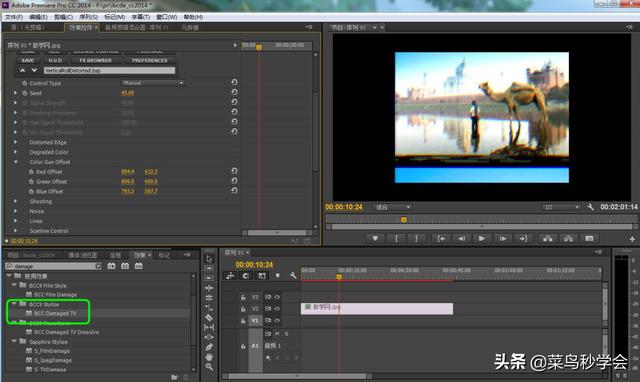
Task: Collapse the BCC9 Film Style folder
Action: click(x=14, y=285)
